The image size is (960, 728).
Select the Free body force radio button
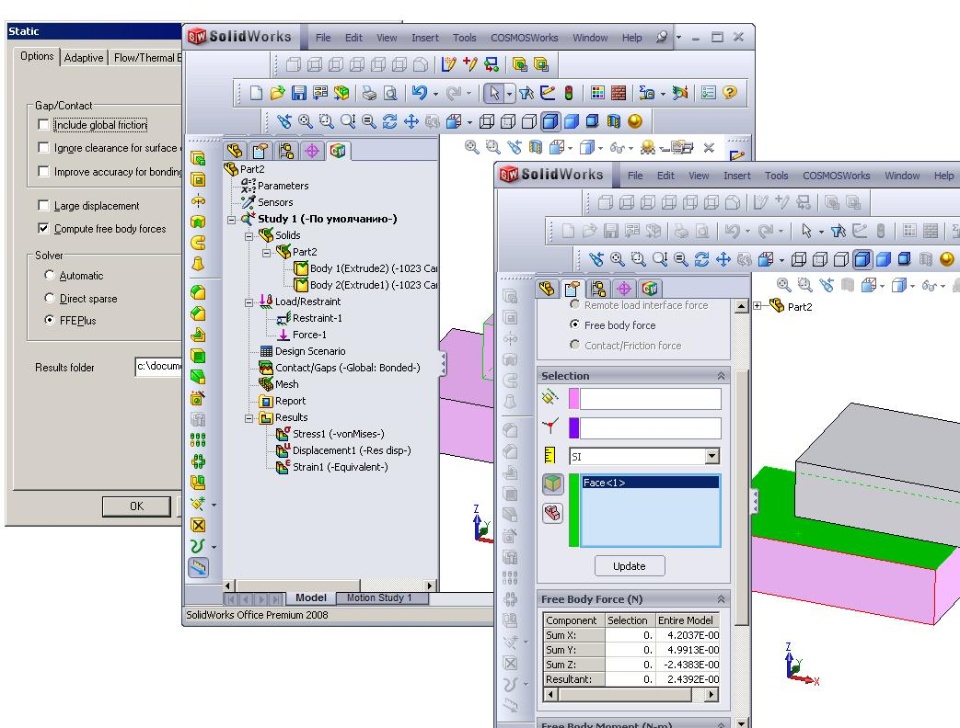click(574, 325)
